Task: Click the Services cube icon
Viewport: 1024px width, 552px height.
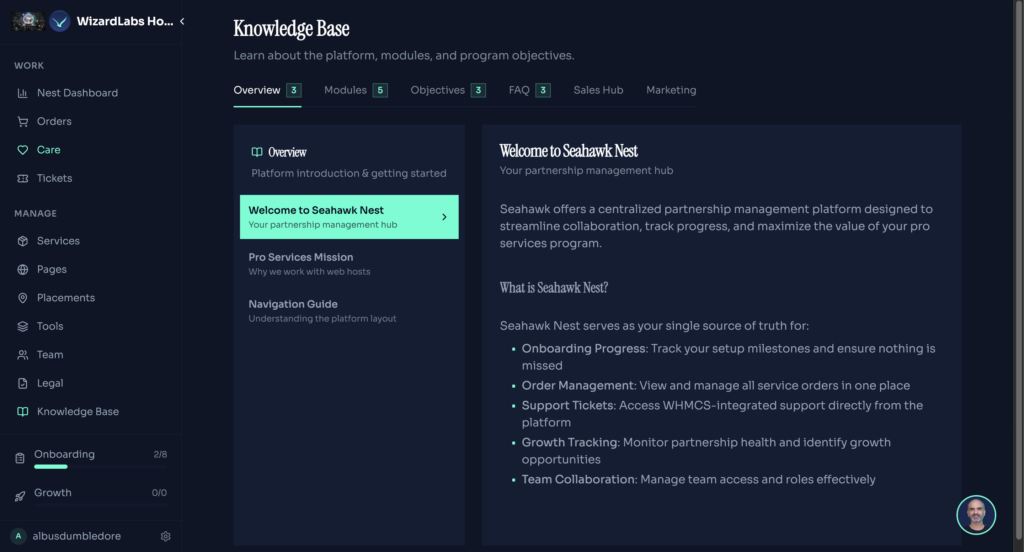Action: [23, 241]
